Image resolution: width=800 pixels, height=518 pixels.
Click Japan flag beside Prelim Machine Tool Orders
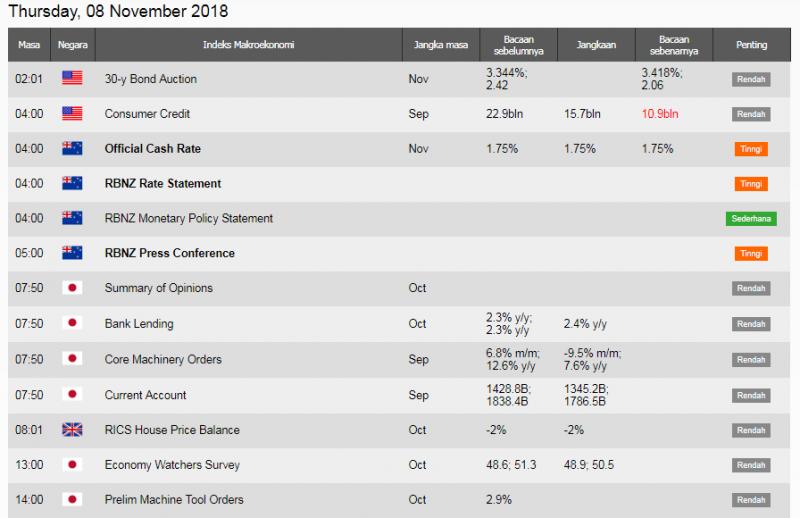72,499
